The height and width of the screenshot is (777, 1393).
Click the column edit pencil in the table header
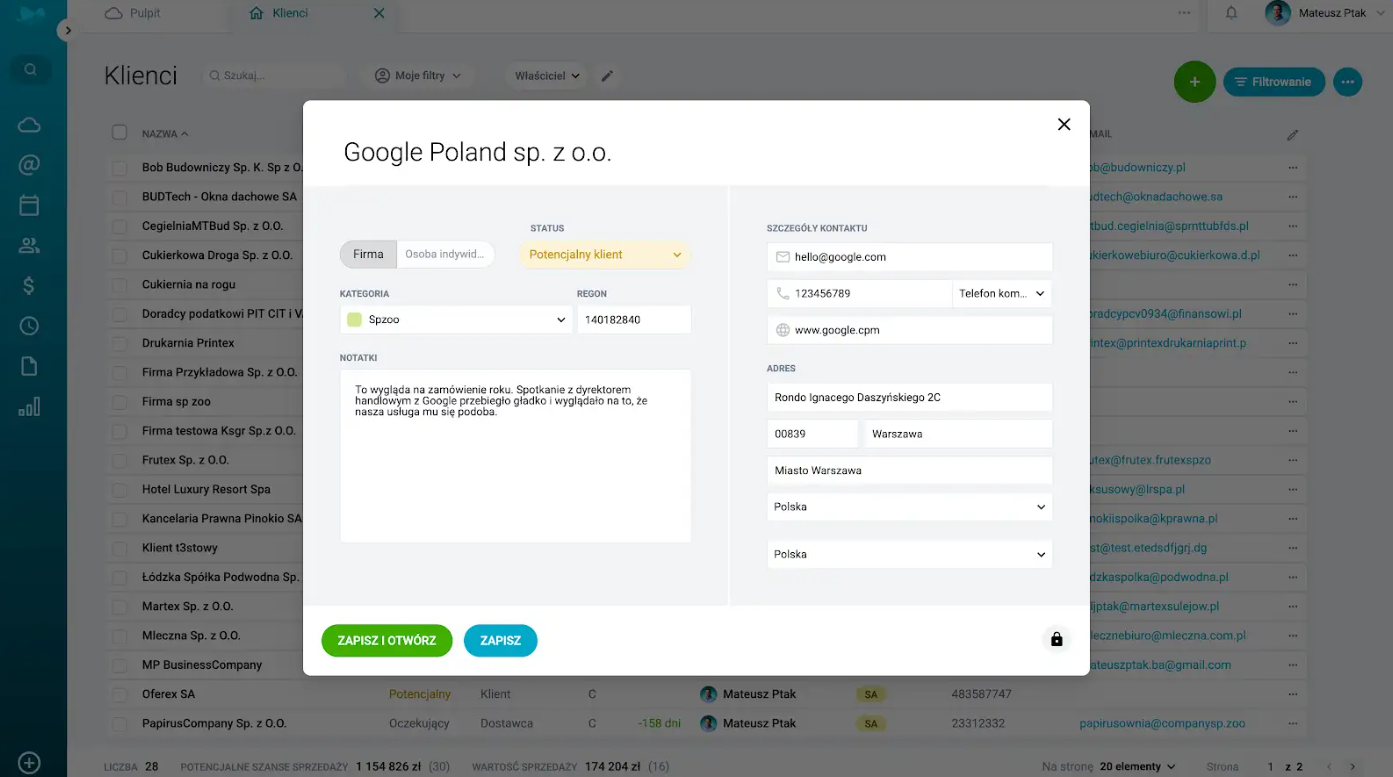1293,134
